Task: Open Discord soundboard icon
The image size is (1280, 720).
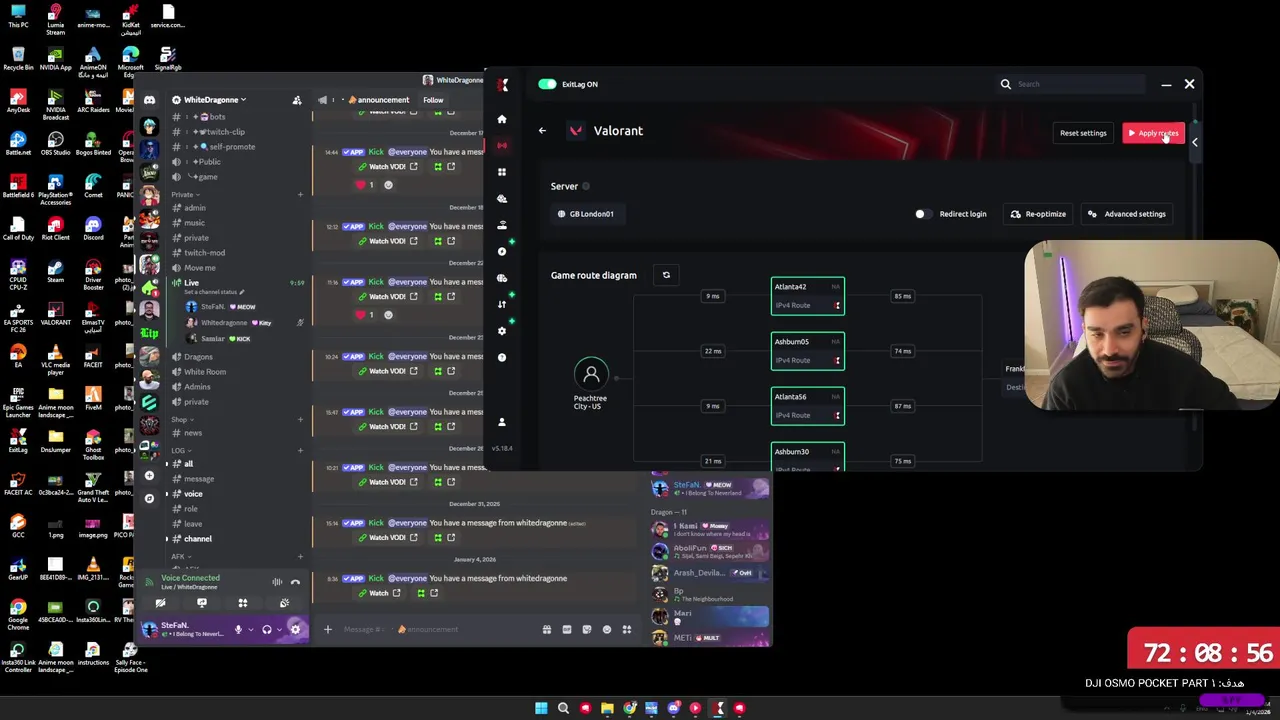Action: click(x=284, y=603)
